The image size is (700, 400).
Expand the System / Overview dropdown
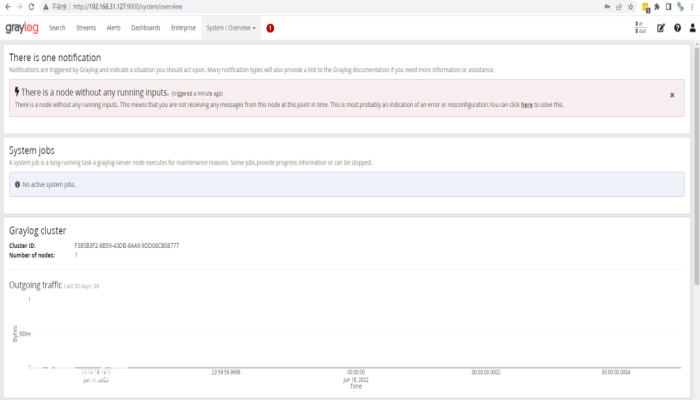231,28
